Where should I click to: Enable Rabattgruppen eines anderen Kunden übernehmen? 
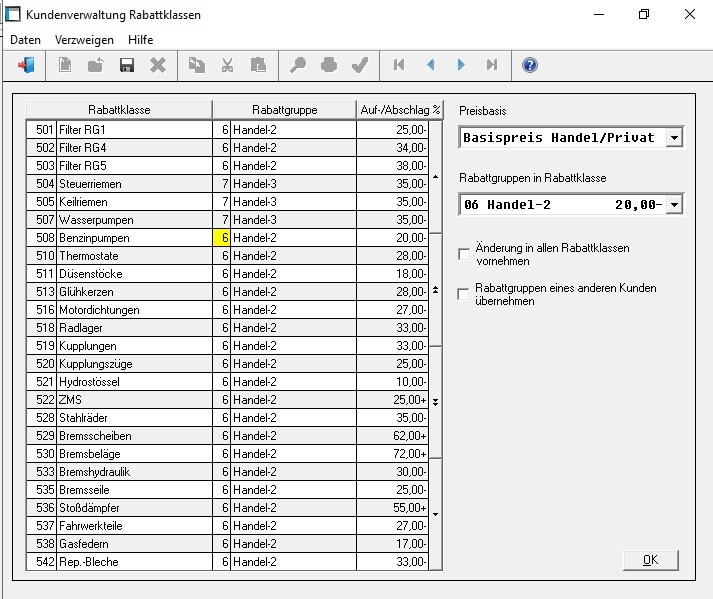tap(463, 294)
